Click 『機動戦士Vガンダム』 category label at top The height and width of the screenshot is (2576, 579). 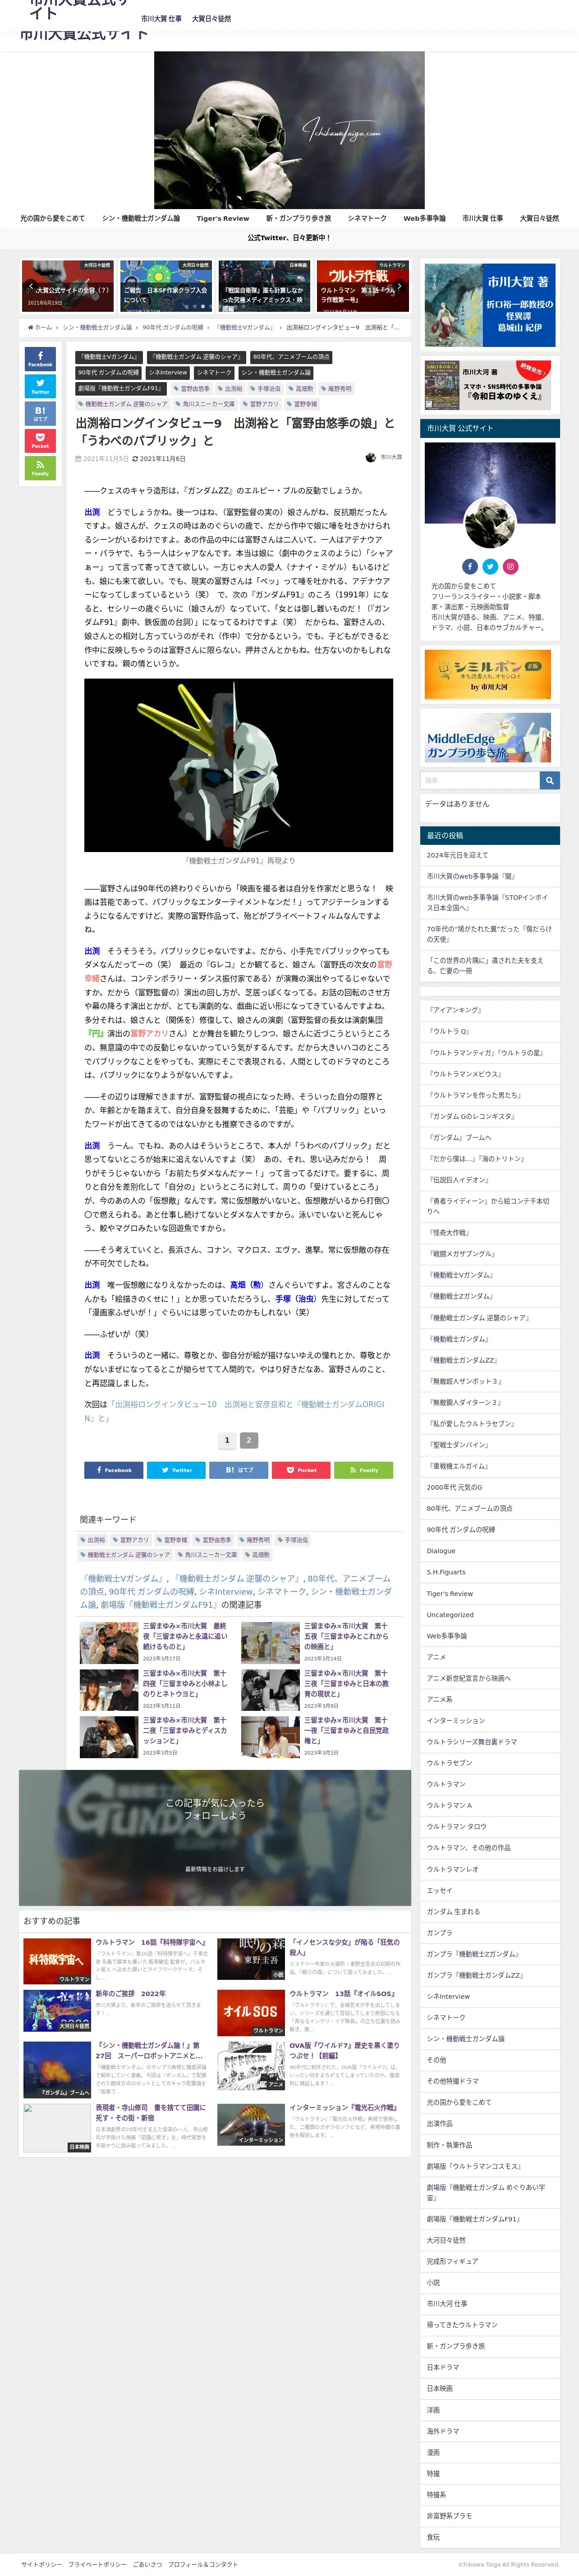108,357
